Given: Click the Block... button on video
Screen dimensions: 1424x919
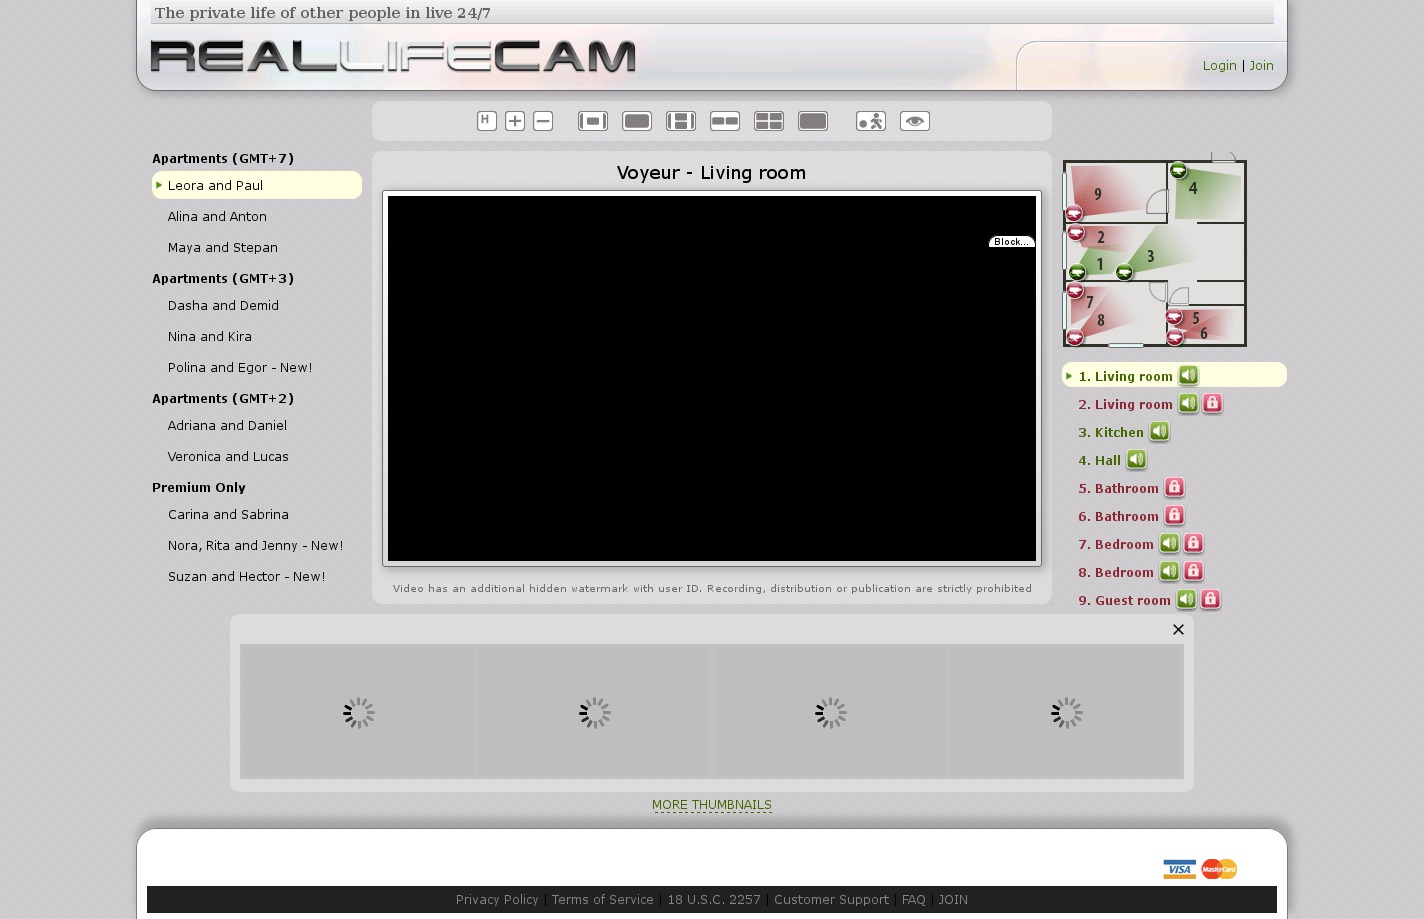Looking at the screenshot, I should 1012,241.
